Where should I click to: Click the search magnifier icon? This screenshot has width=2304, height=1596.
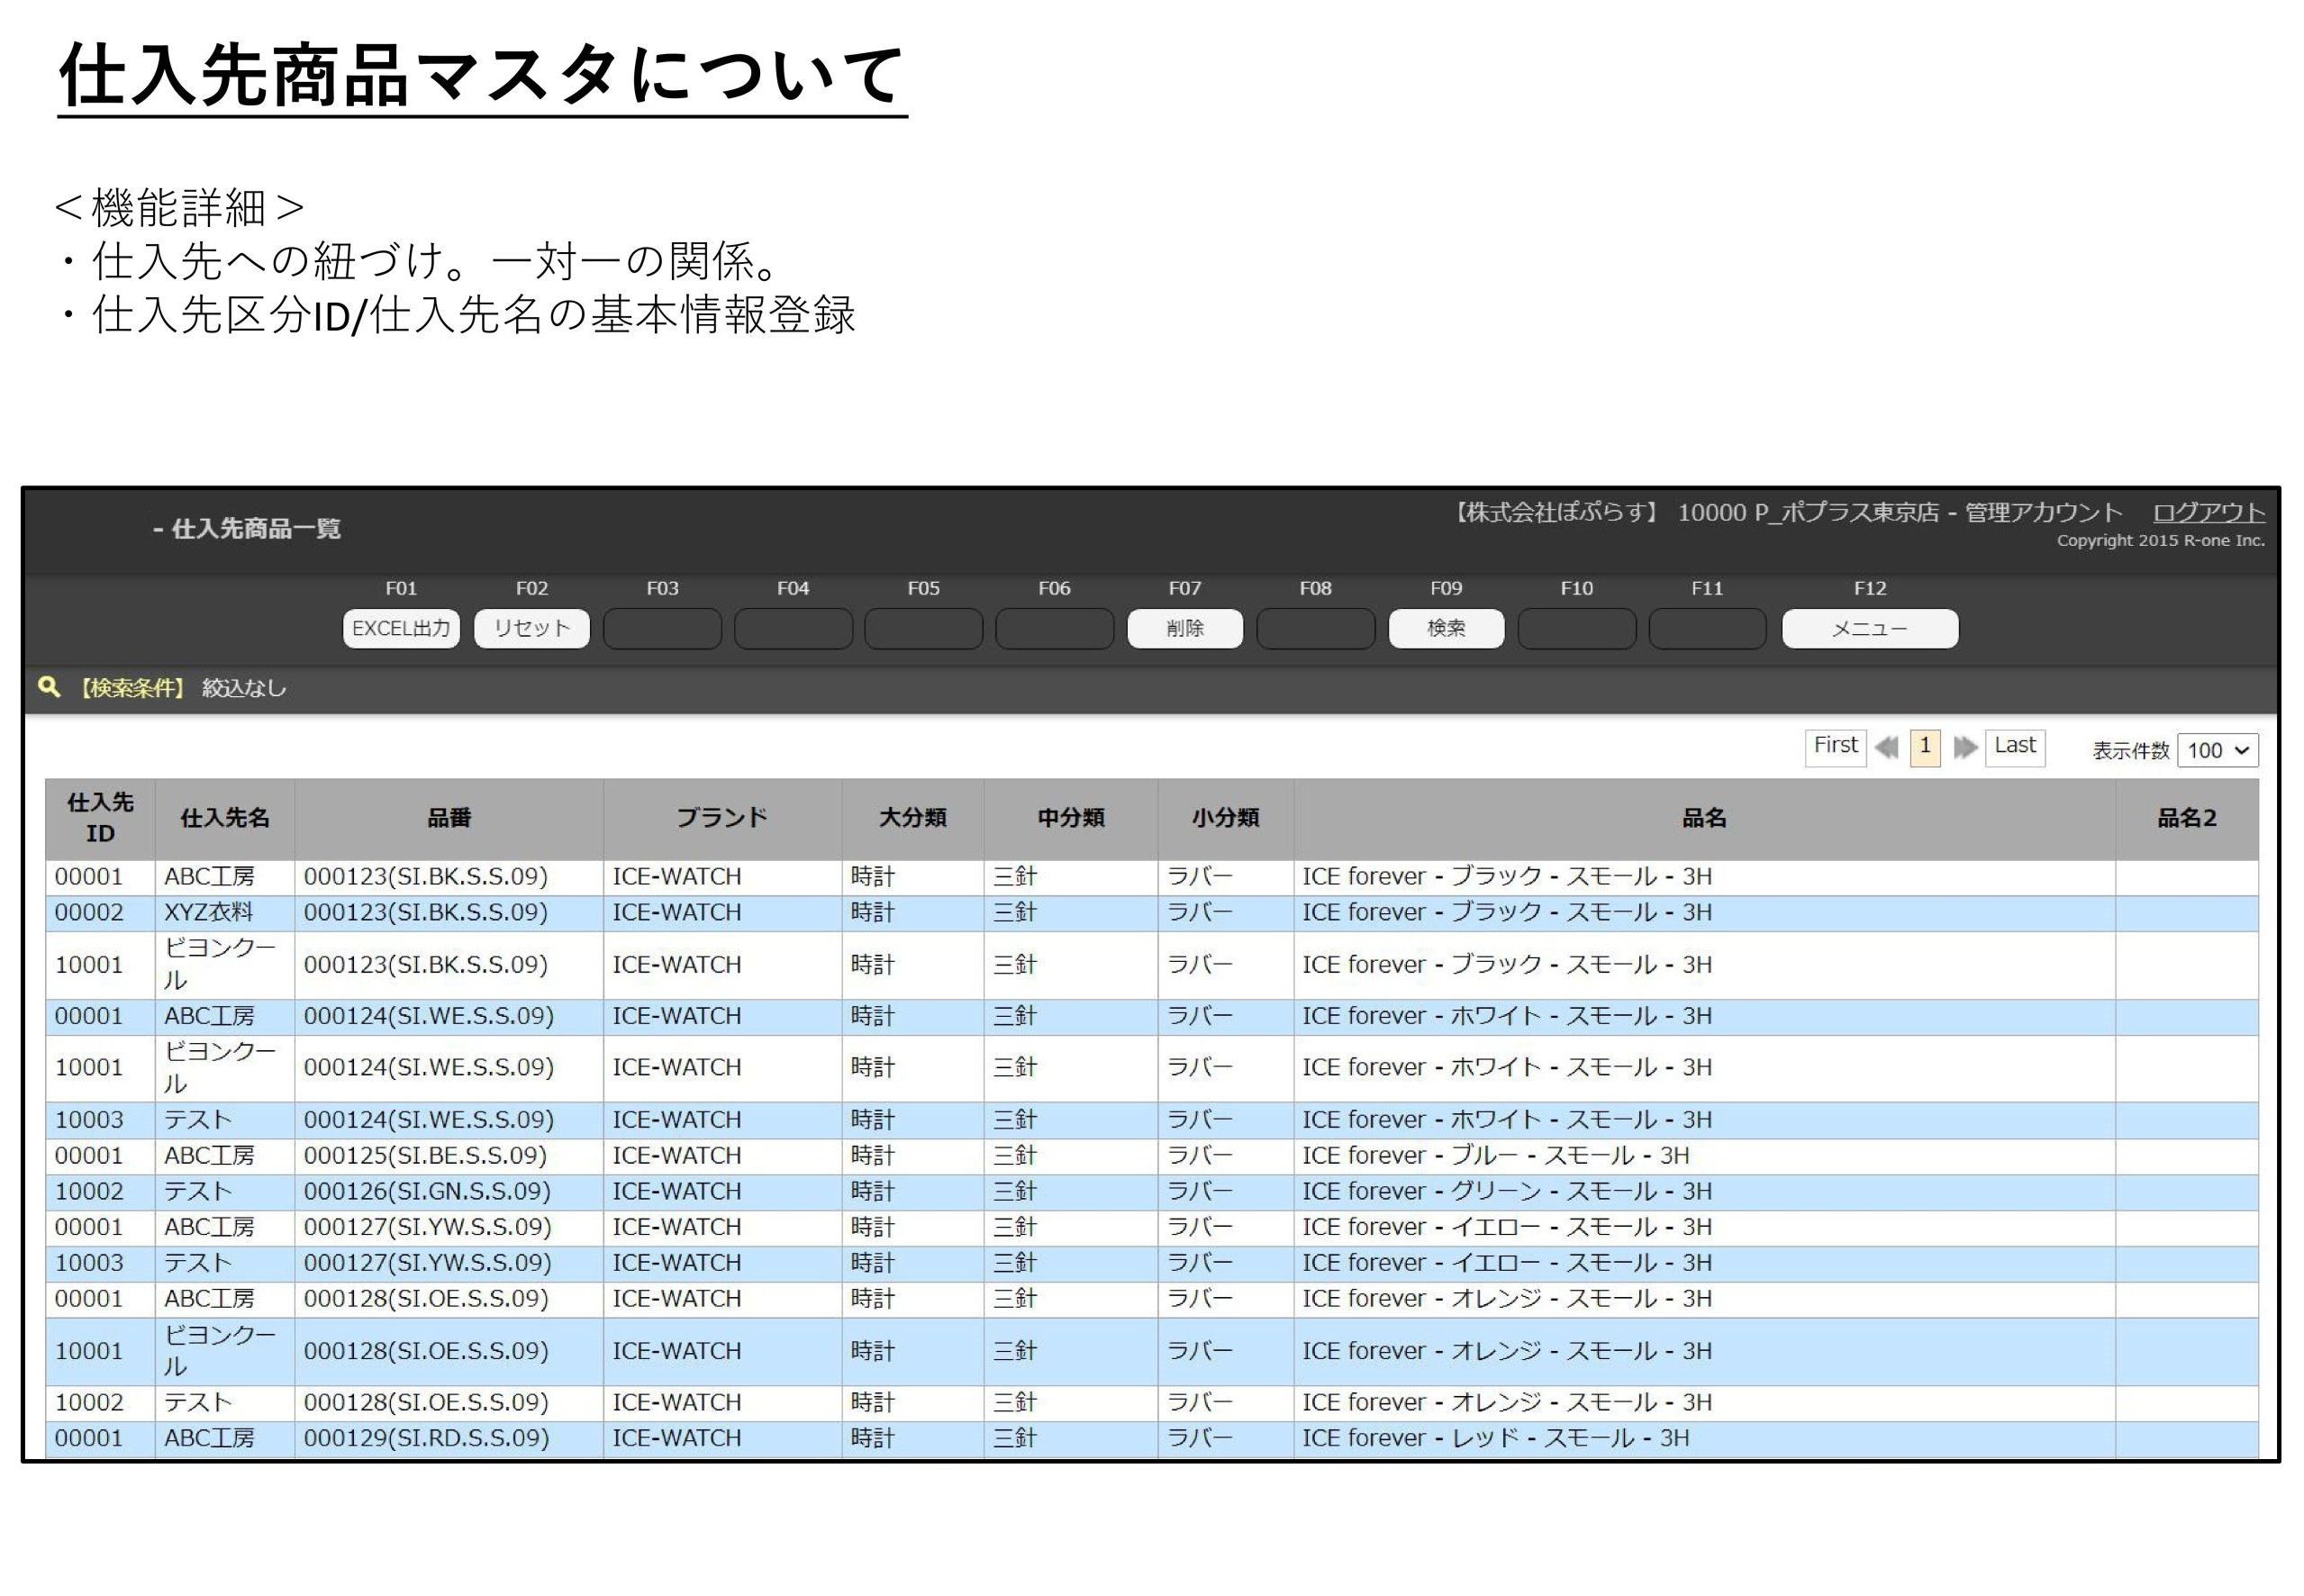coord(48,686)
